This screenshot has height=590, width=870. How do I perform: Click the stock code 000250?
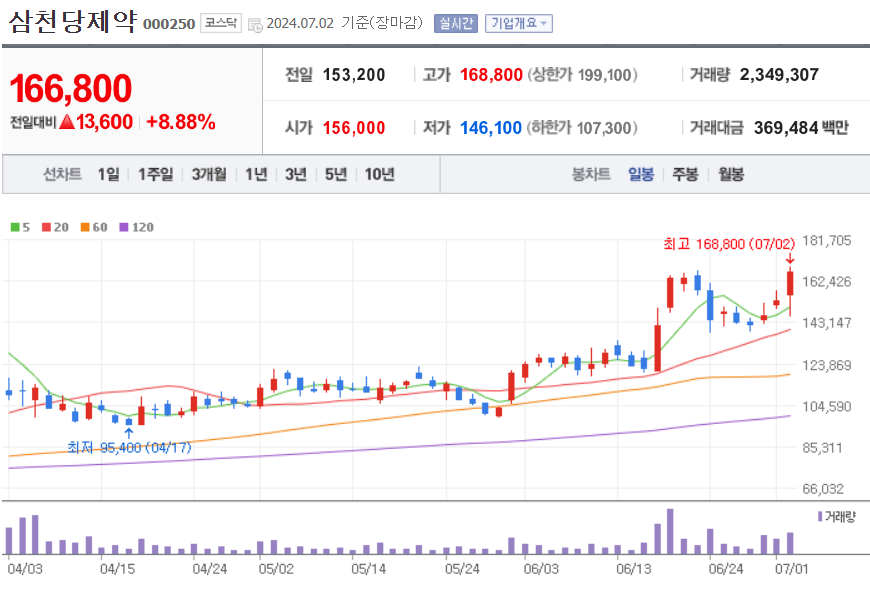tap(169, 24)
